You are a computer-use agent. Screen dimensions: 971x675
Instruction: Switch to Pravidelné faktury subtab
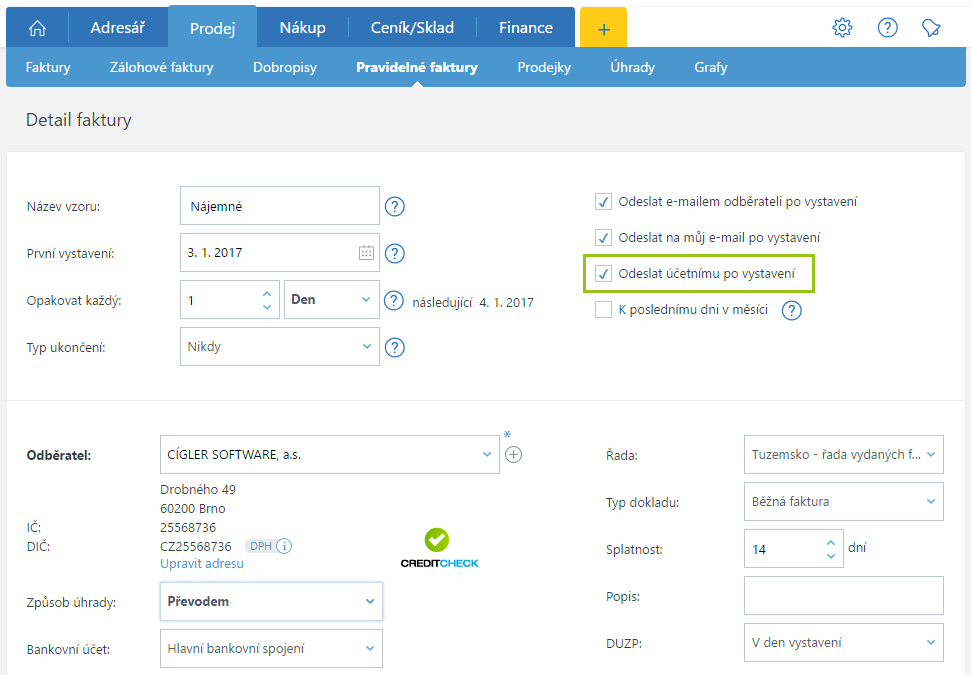coord(417,67)
